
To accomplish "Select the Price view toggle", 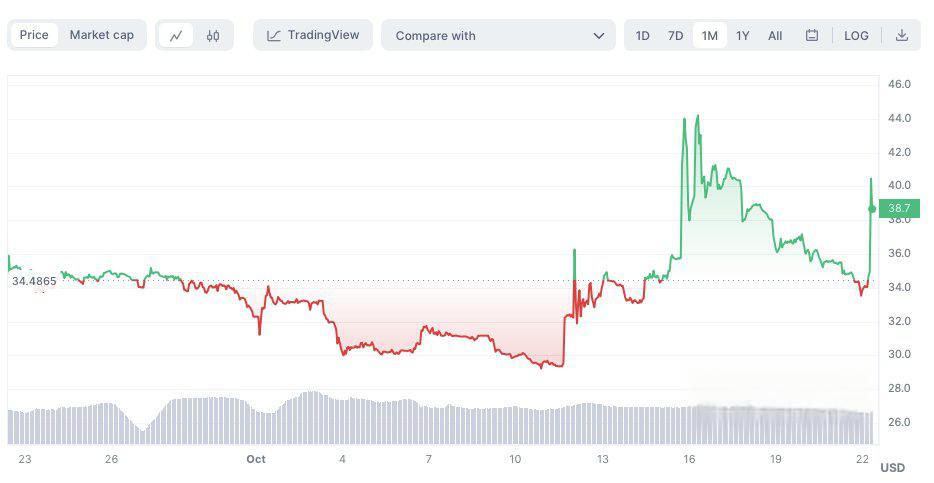I will (x=34, y=35).
